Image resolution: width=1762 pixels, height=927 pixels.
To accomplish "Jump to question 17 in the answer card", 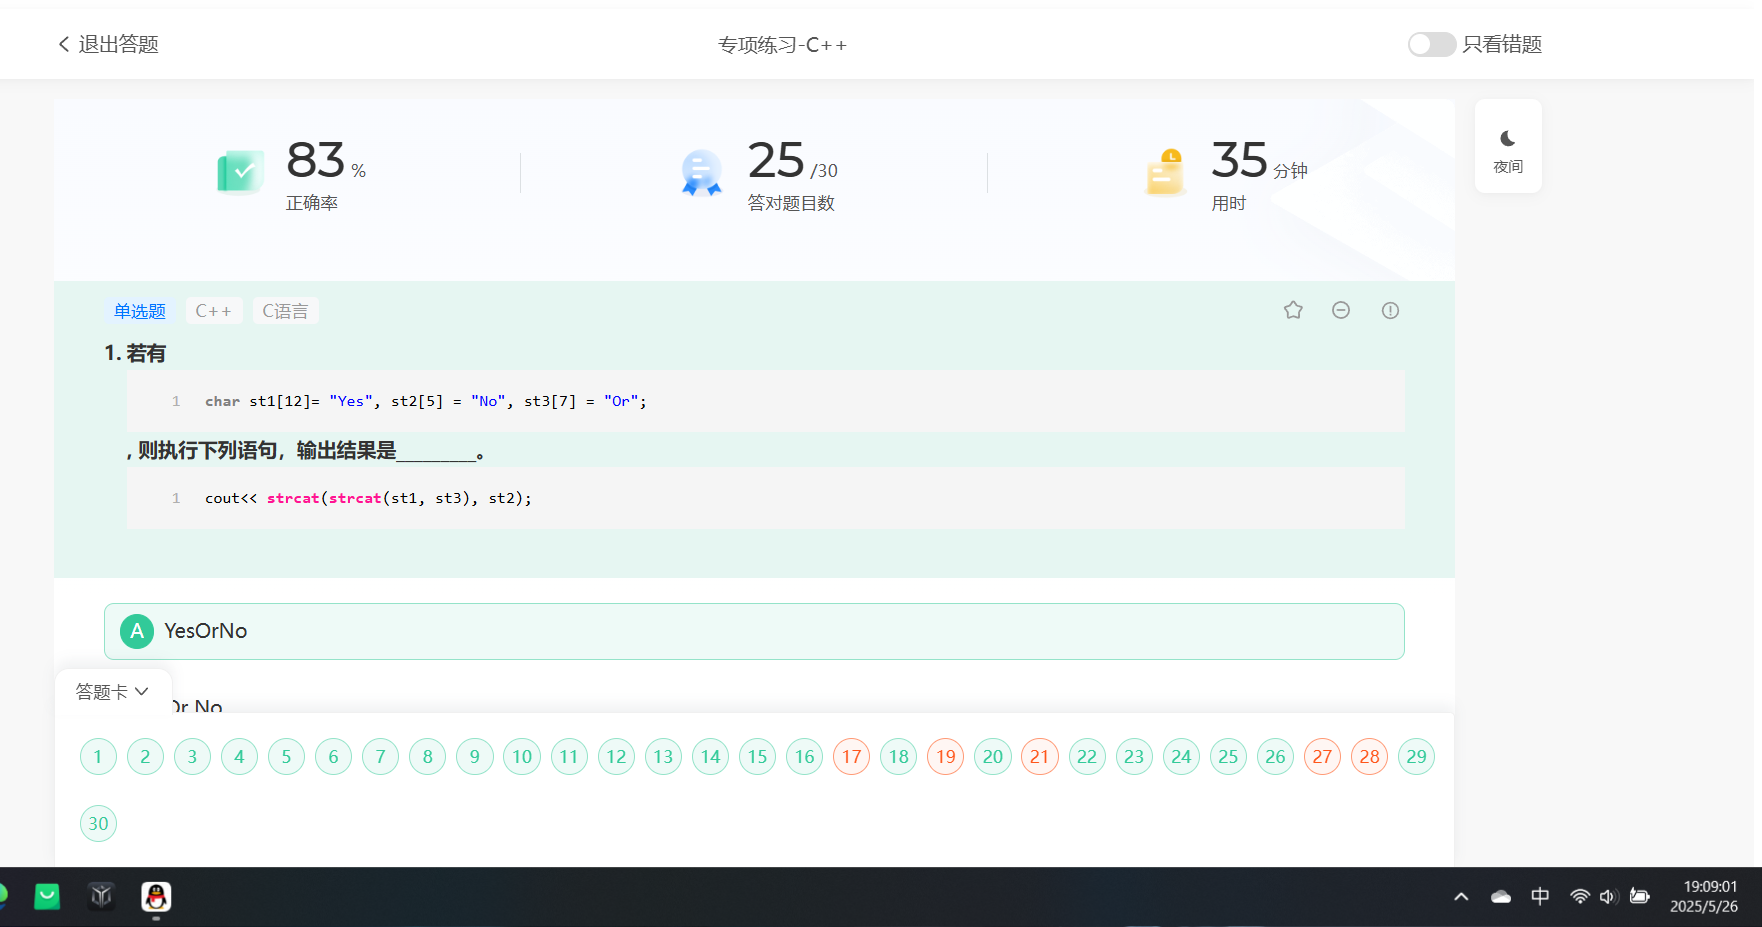I will pos(851,756).
